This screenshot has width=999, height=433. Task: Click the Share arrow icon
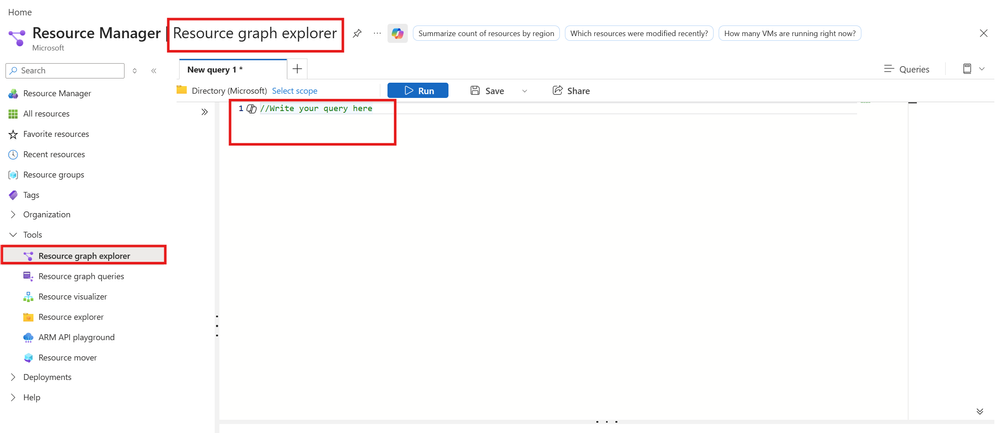pos(557,90)
